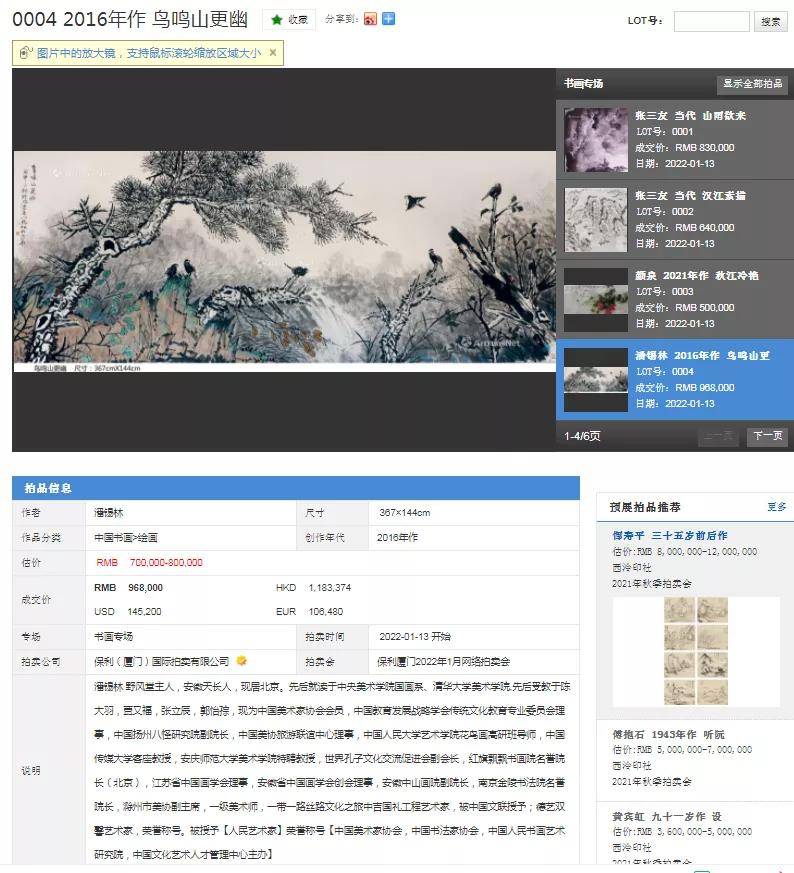
Task: Close the magnifier tip banner
Action: click(x=273, y=52)
